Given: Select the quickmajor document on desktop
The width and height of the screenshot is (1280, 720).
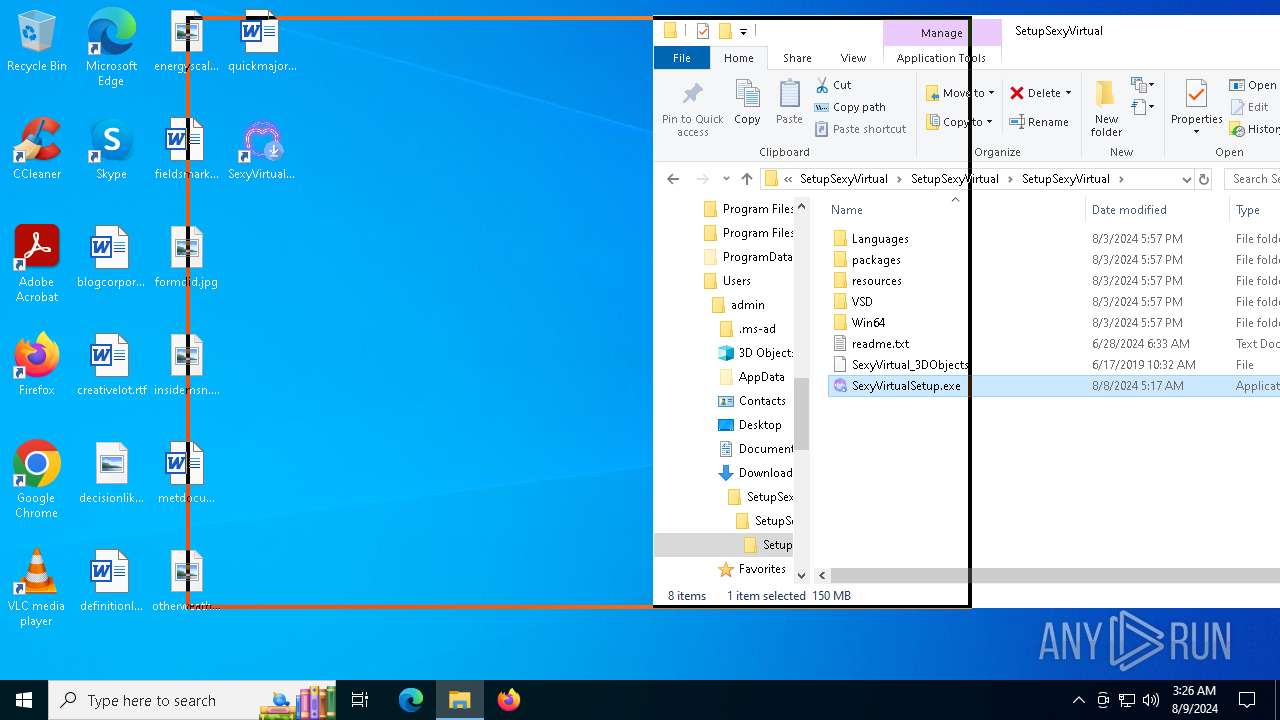Looking at the screenshot, I should (261, 42).
